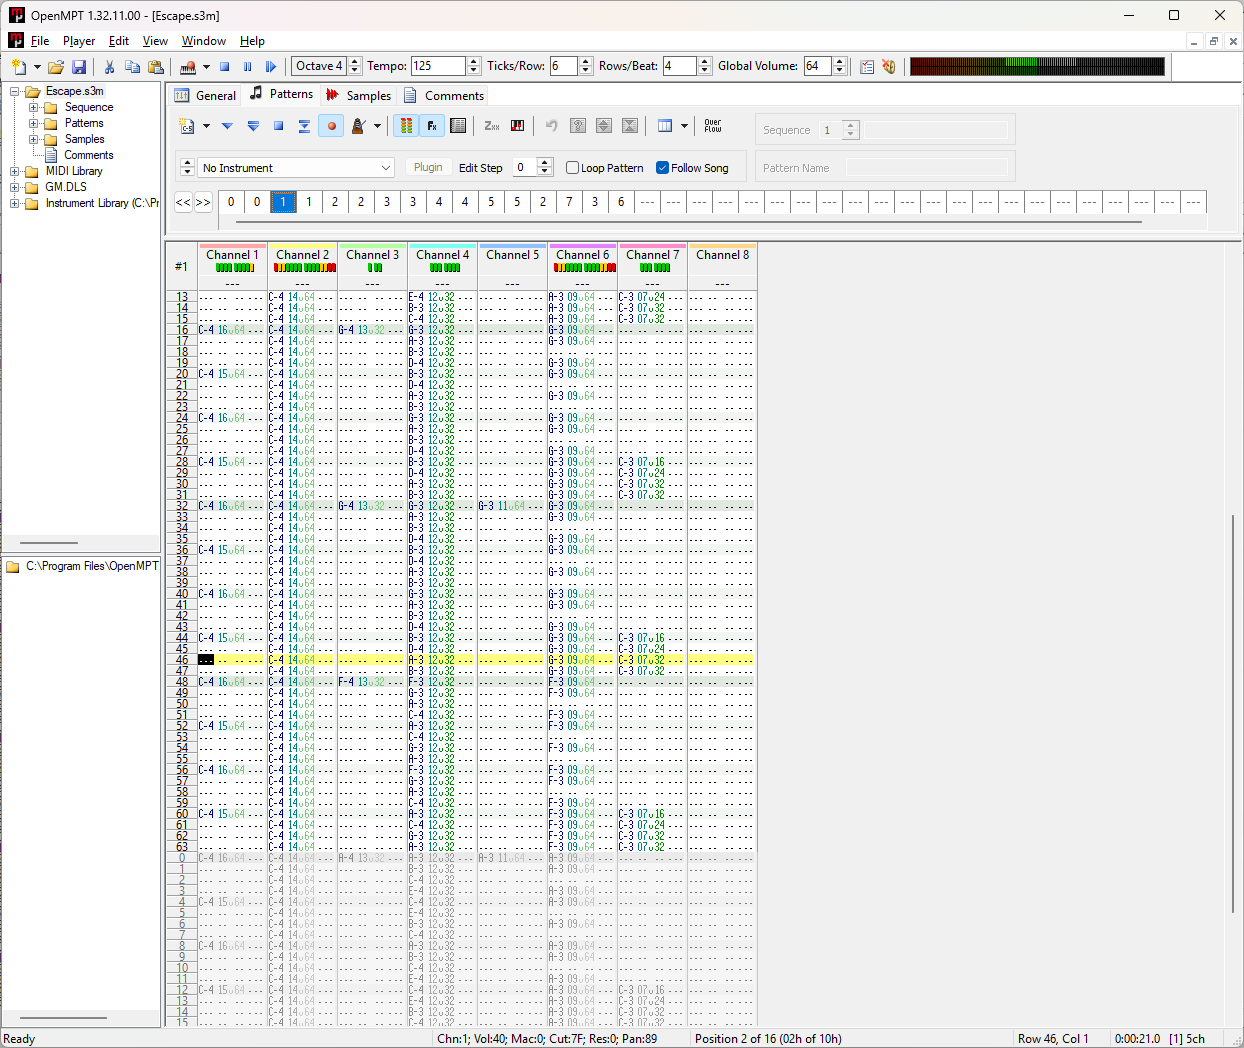Screen dimensions: 1244x1048
Task: Toggle the VU meters icon
Action: pos(406,126)
